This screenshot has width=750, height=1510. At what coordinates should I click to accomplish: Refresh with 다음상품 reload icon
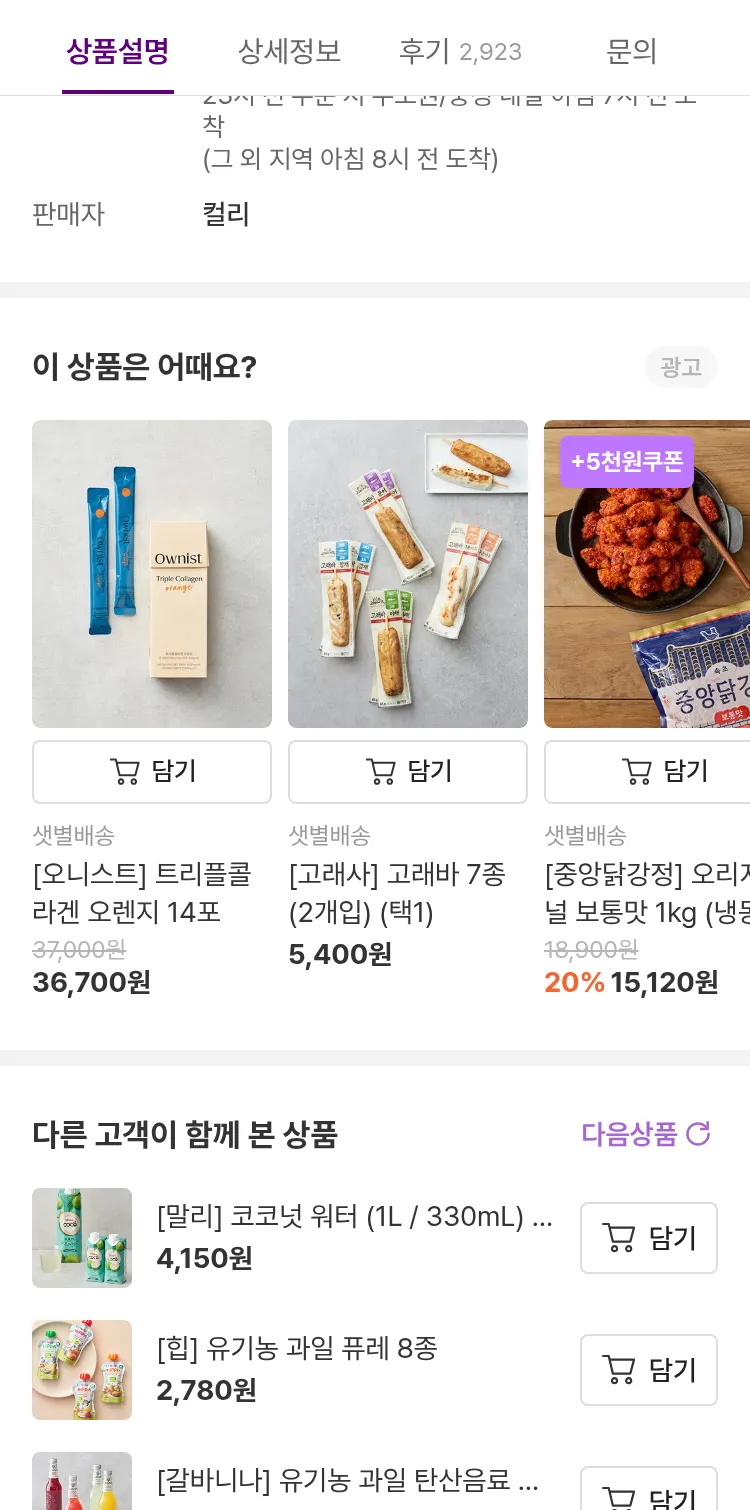[x=698, y=1134]
